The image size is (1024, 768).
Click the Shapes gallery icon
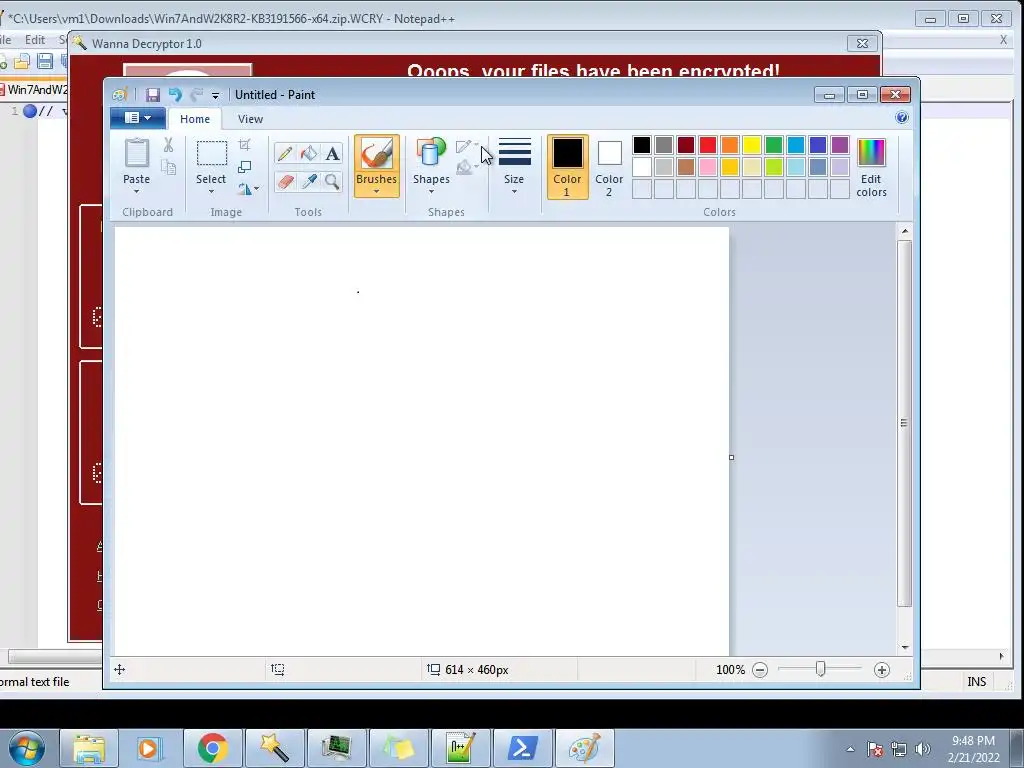pos(431,153)
